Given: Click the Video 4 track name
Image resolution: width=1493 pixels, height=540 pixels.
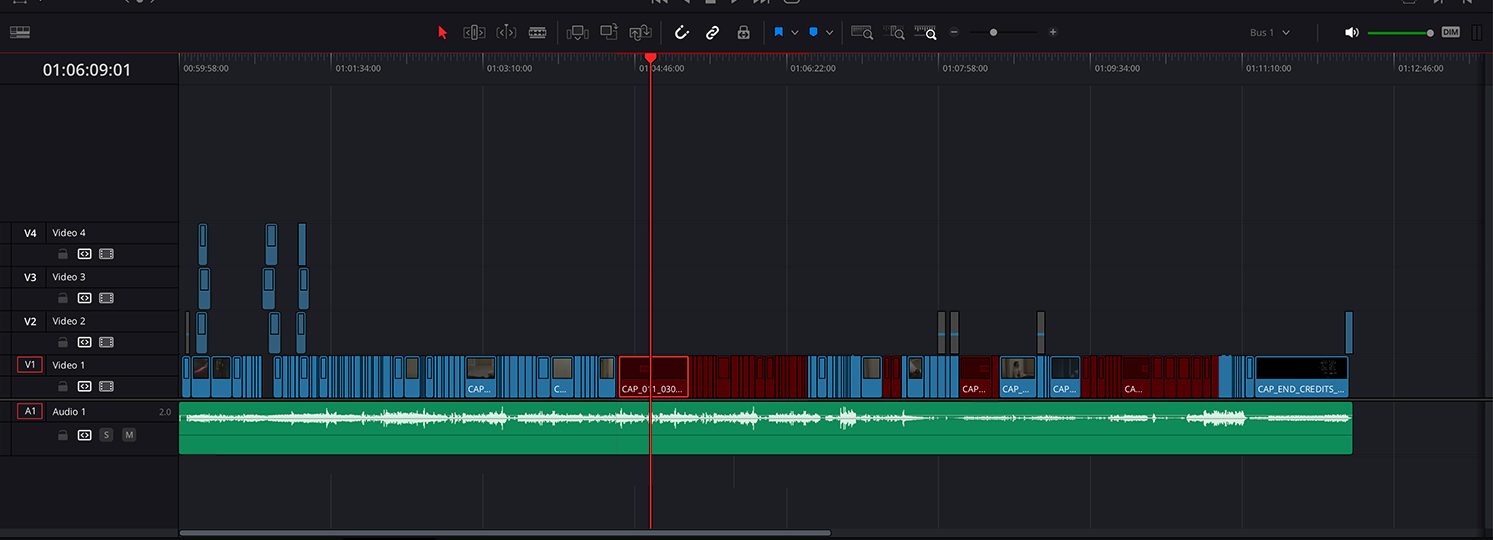Looking at the screenshot, I should (x=69, y=233).
